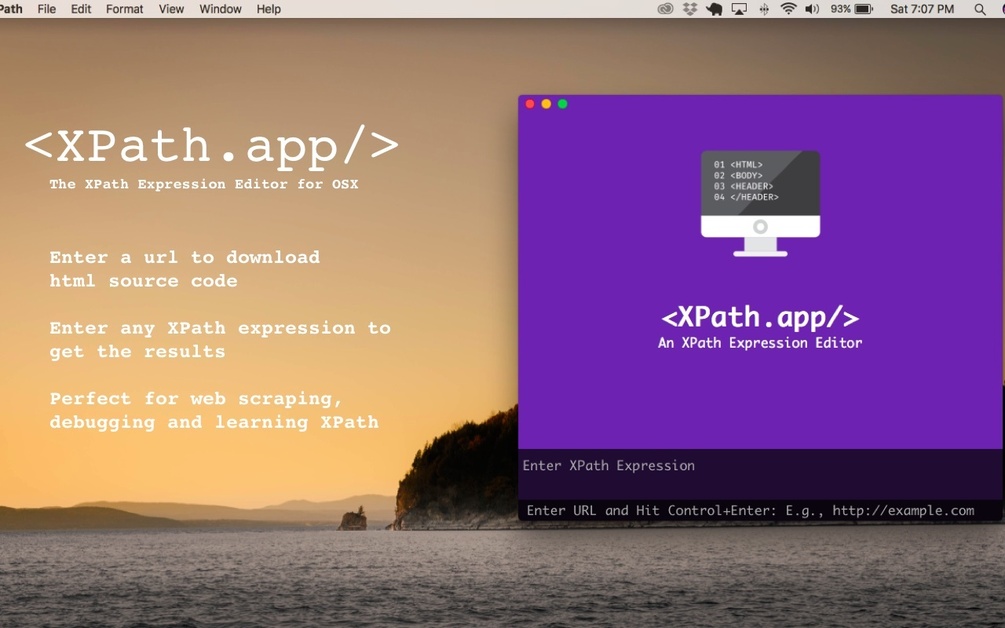Open the Creative Cloud menu bar icon

665,9
